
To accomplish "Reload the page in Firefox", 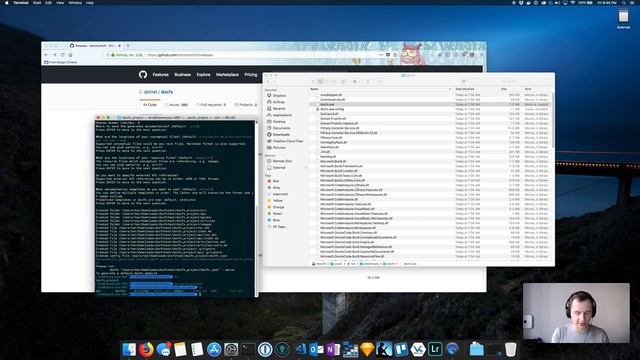I will (x=62, y=55).
